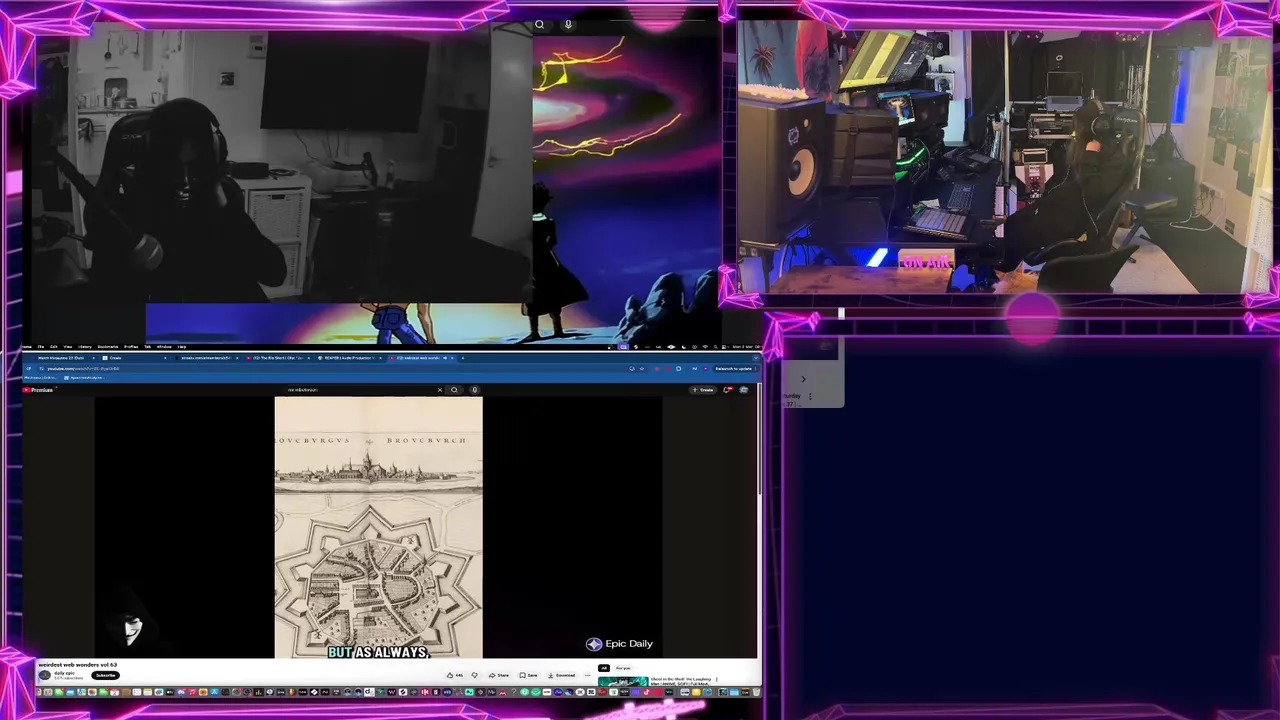Screen dimensions: 1280x720
Task: Open the History menu
Action: click(x=85, y=347)
